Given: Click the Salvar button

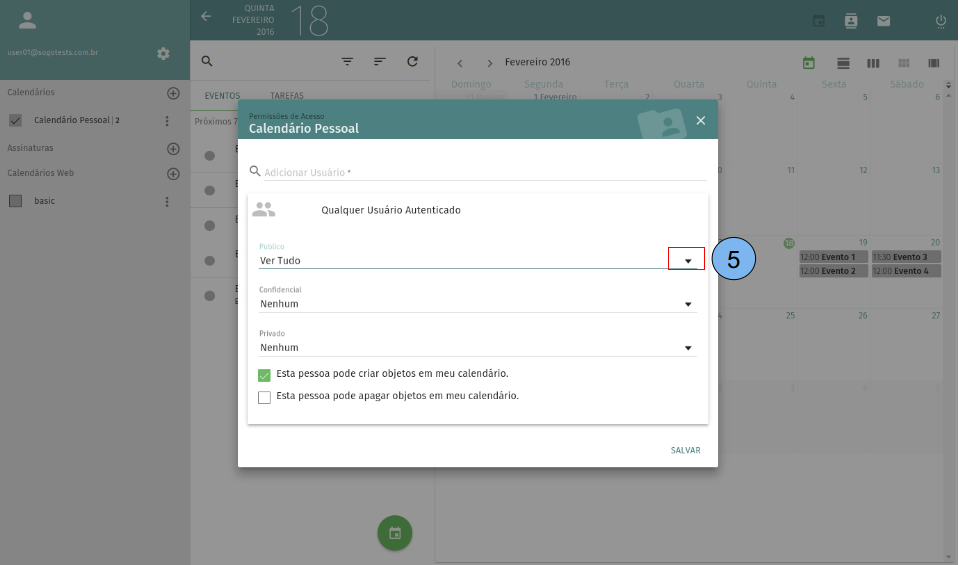Looking at the screenshot, I should [685, 450].
